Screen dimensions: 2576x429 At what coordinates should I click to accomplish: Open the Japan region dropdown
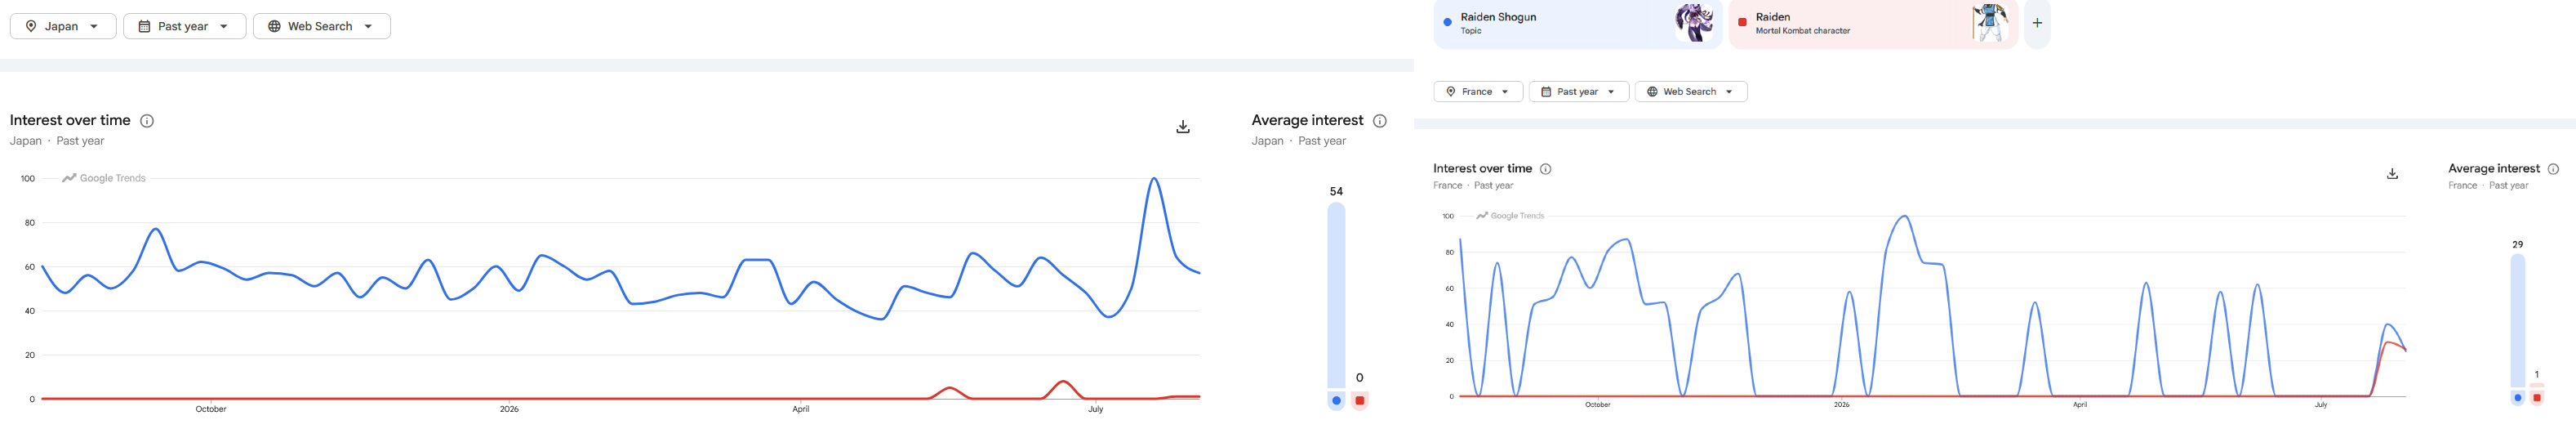point(63,26)
